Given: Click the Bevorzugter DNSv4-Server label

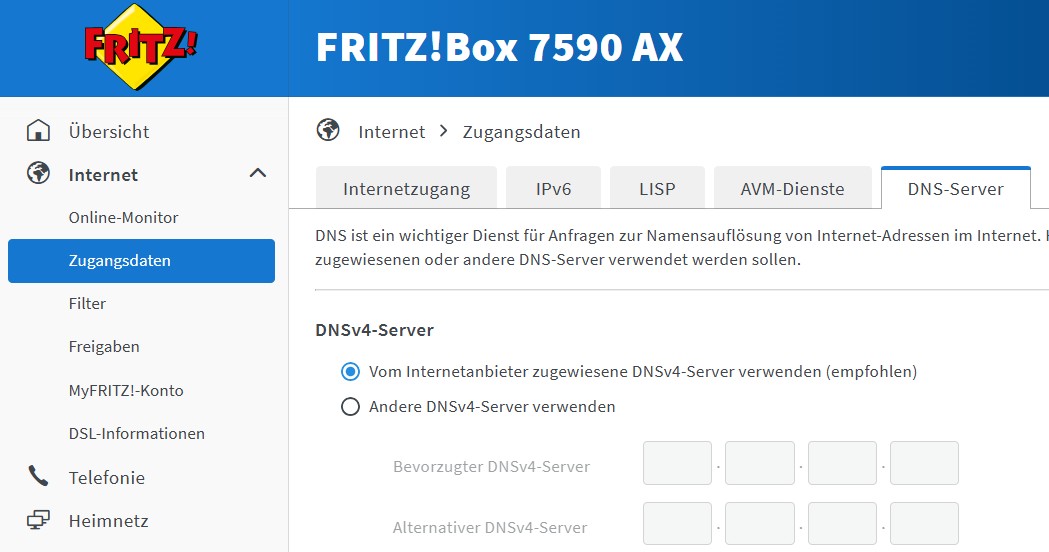Looking at the screenshot, I should pos(492,466).
